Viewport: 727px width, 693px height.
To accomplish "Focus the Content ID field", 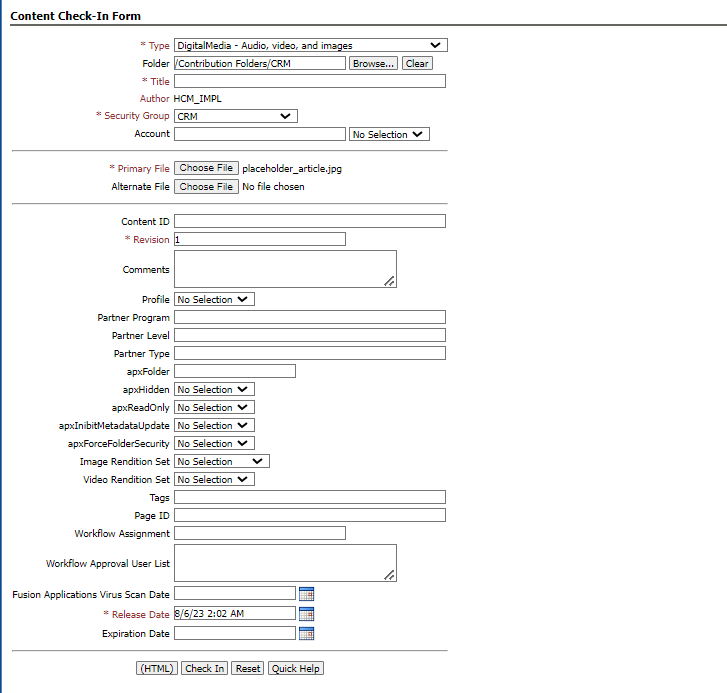I will 310,221.
